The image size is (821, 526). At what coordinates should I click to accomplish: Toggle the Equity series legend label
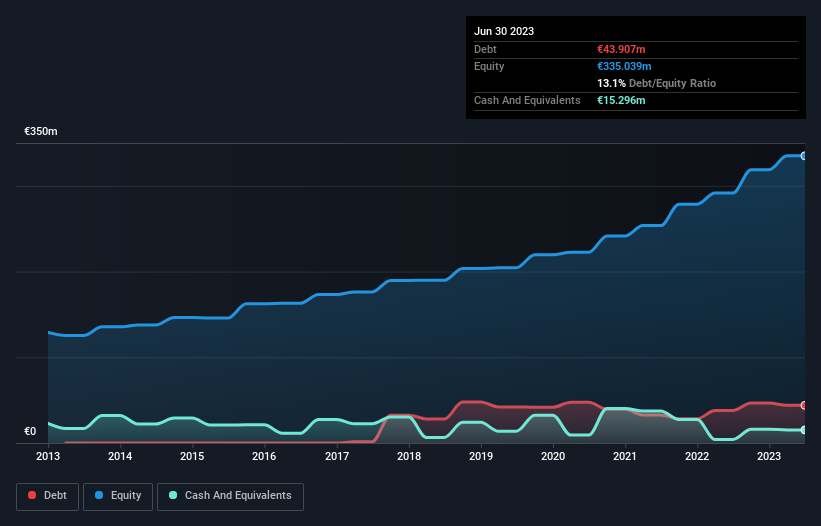click(127, 496)
